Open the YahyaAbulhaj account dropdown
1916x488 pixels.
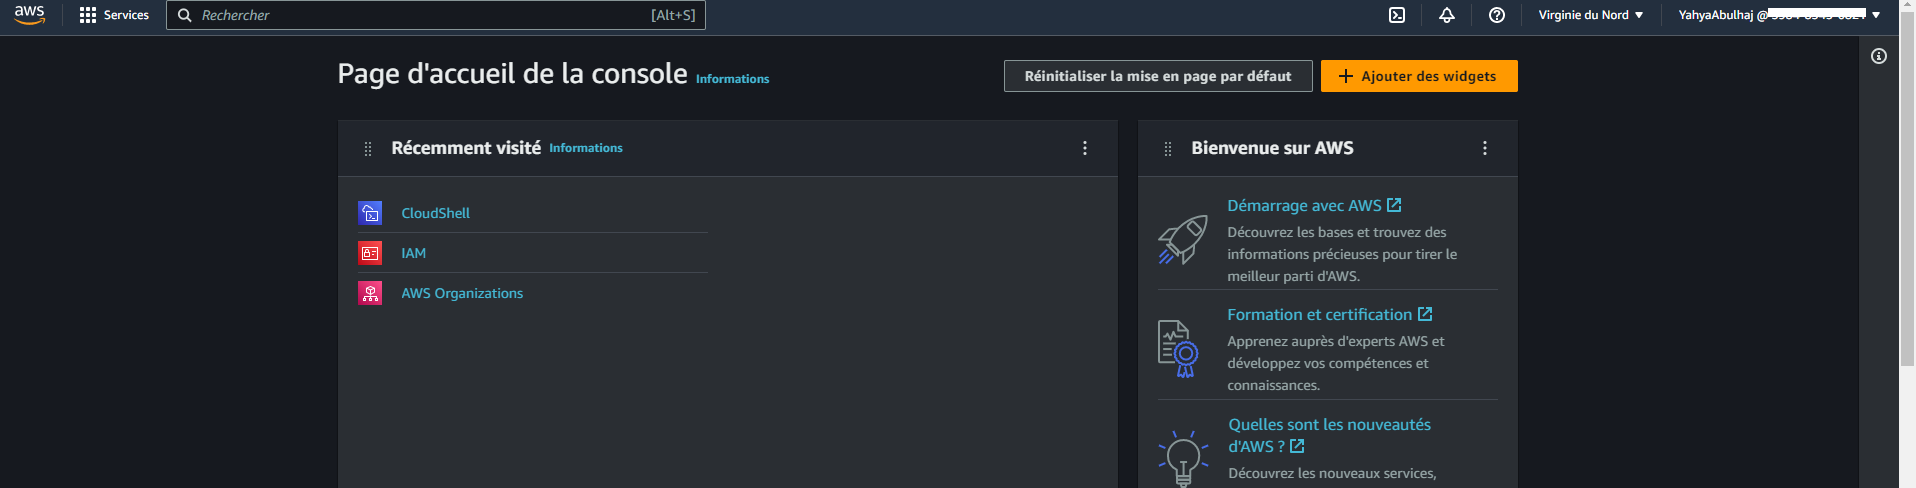coord(1779,15)
